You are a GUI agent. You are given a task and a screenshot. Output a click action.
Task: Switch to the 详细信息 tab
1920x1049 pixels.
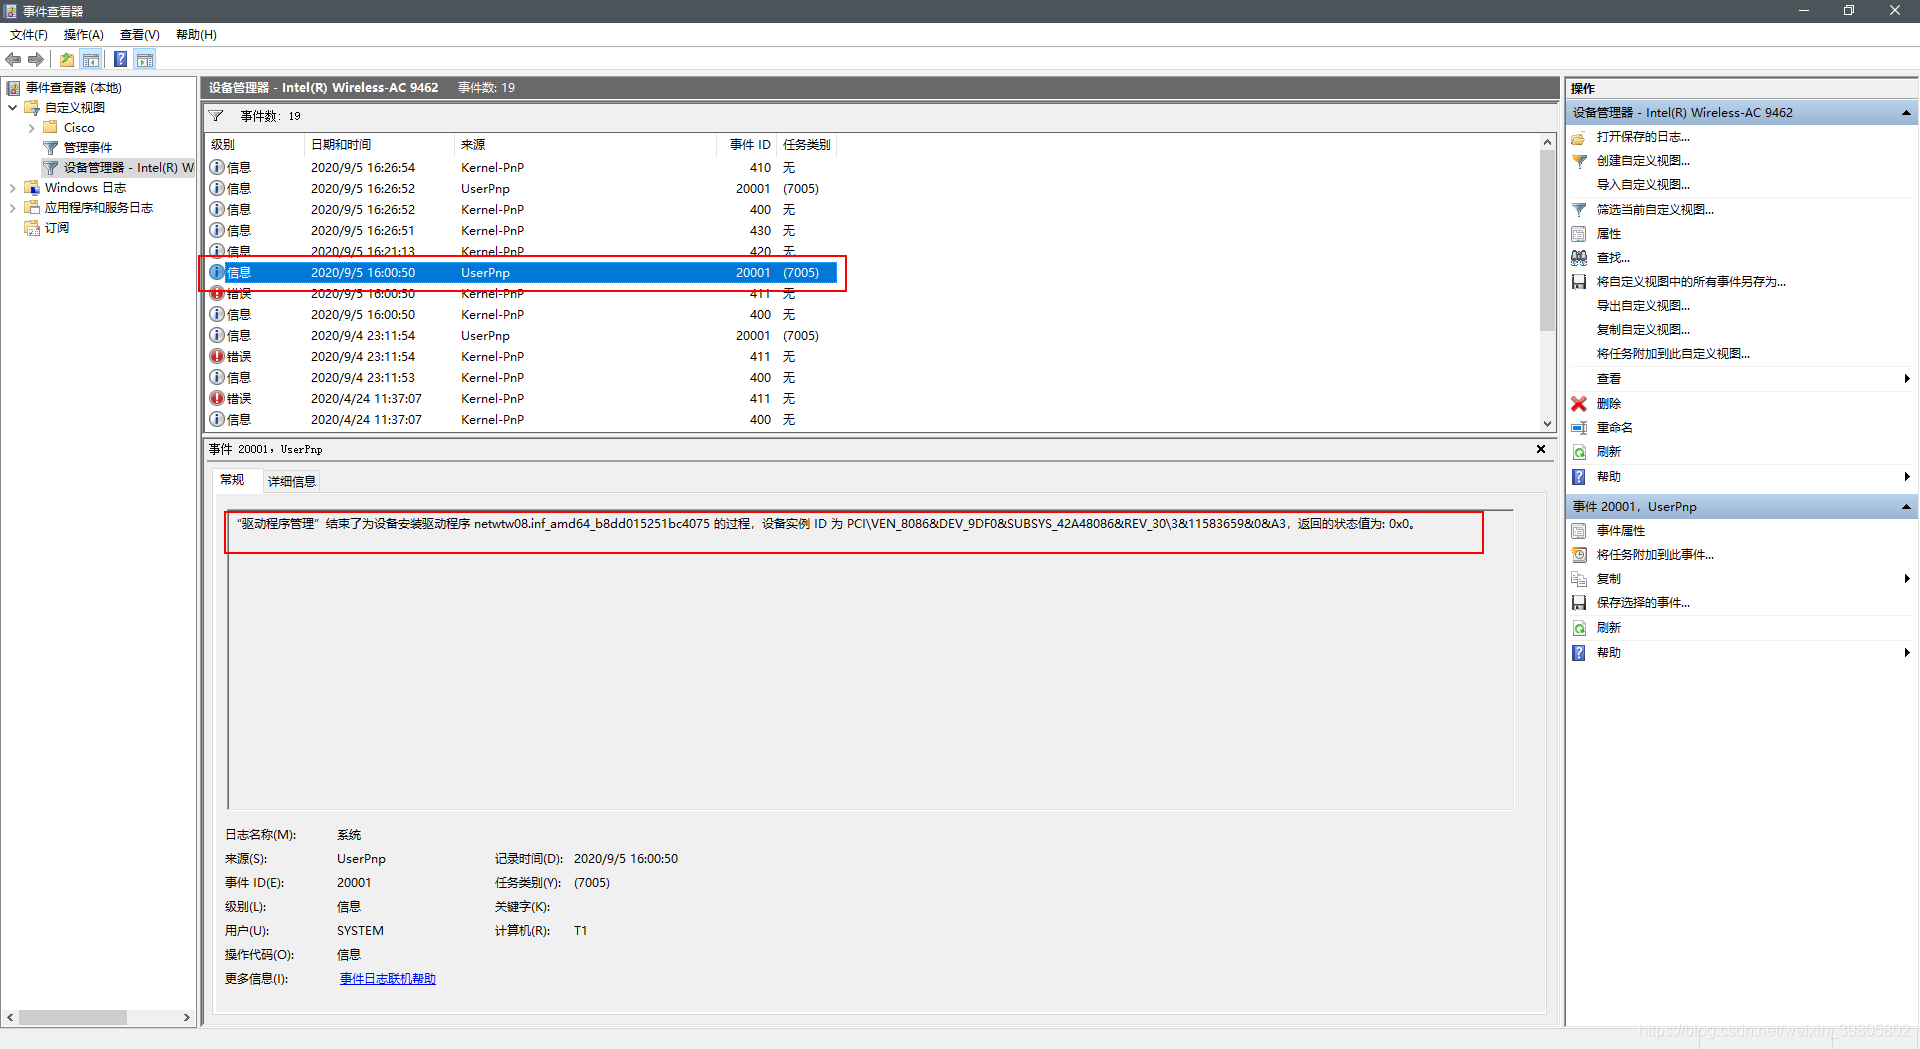click(291, 482)
